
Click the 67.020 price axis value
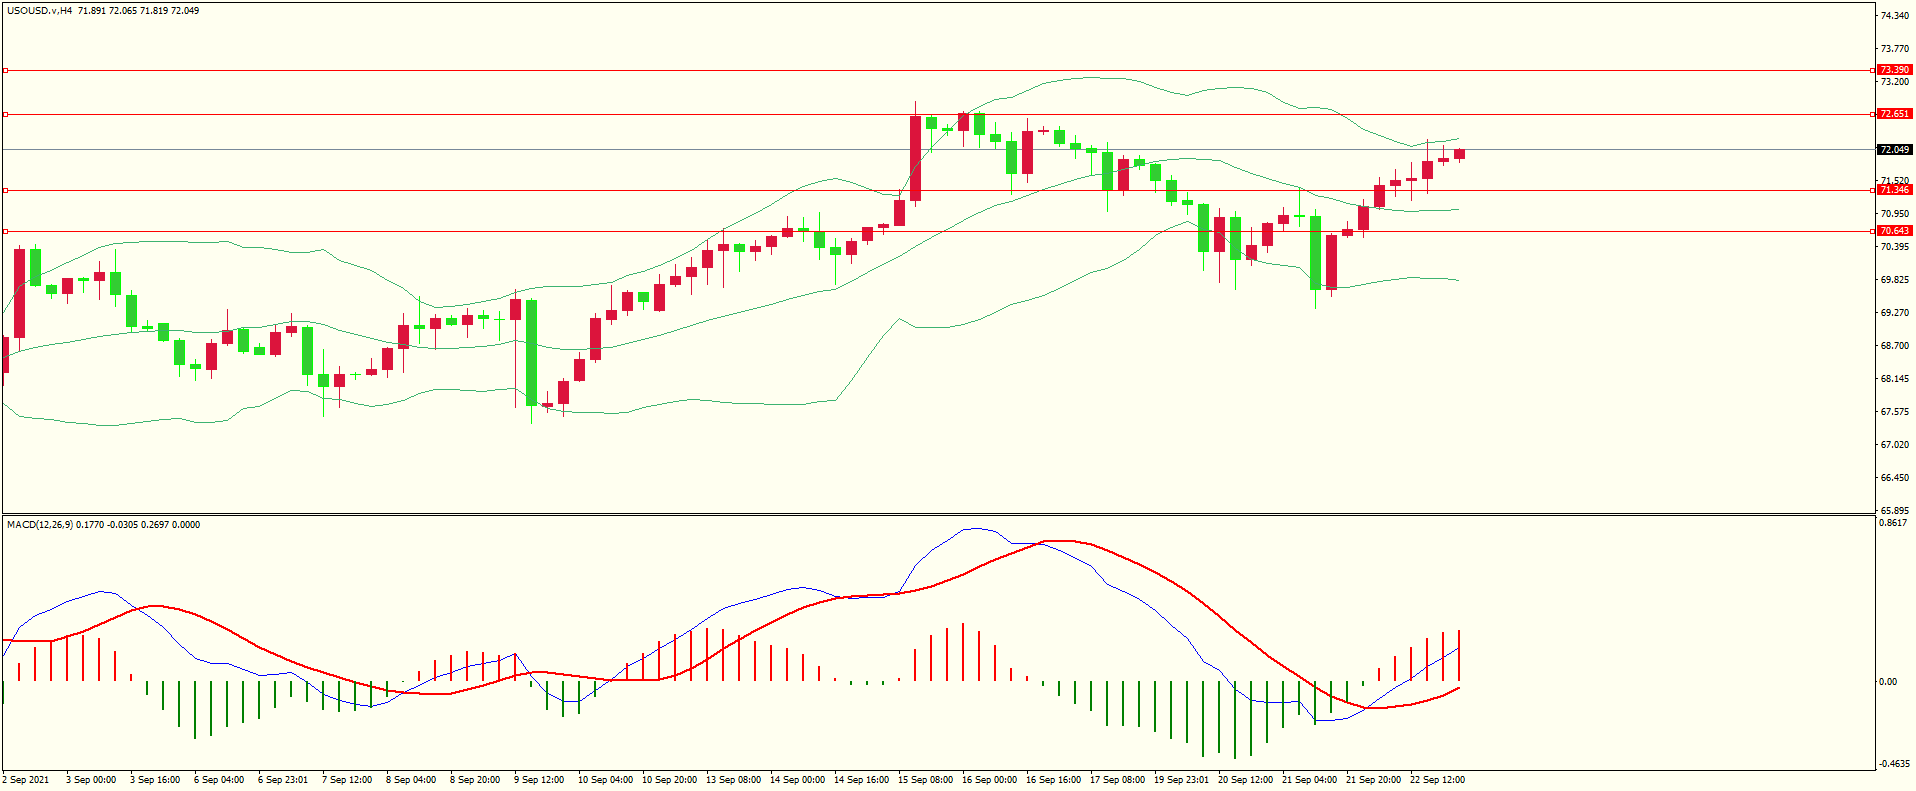tap(1895, 445)
